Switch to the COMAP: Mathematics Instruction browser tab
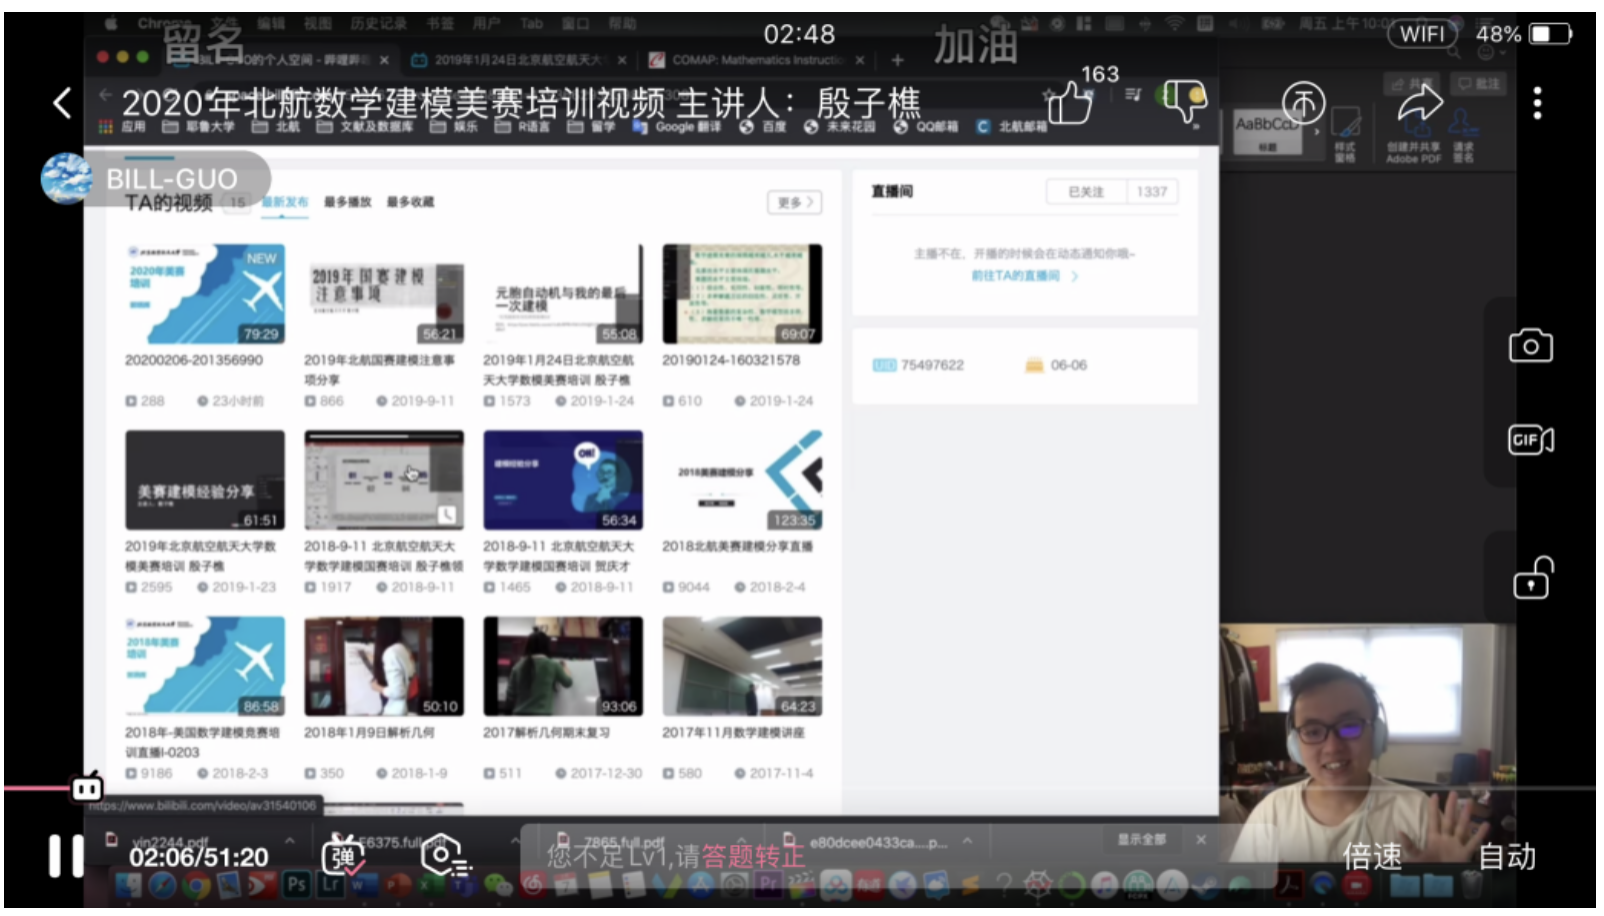 (x=757, y=60)
